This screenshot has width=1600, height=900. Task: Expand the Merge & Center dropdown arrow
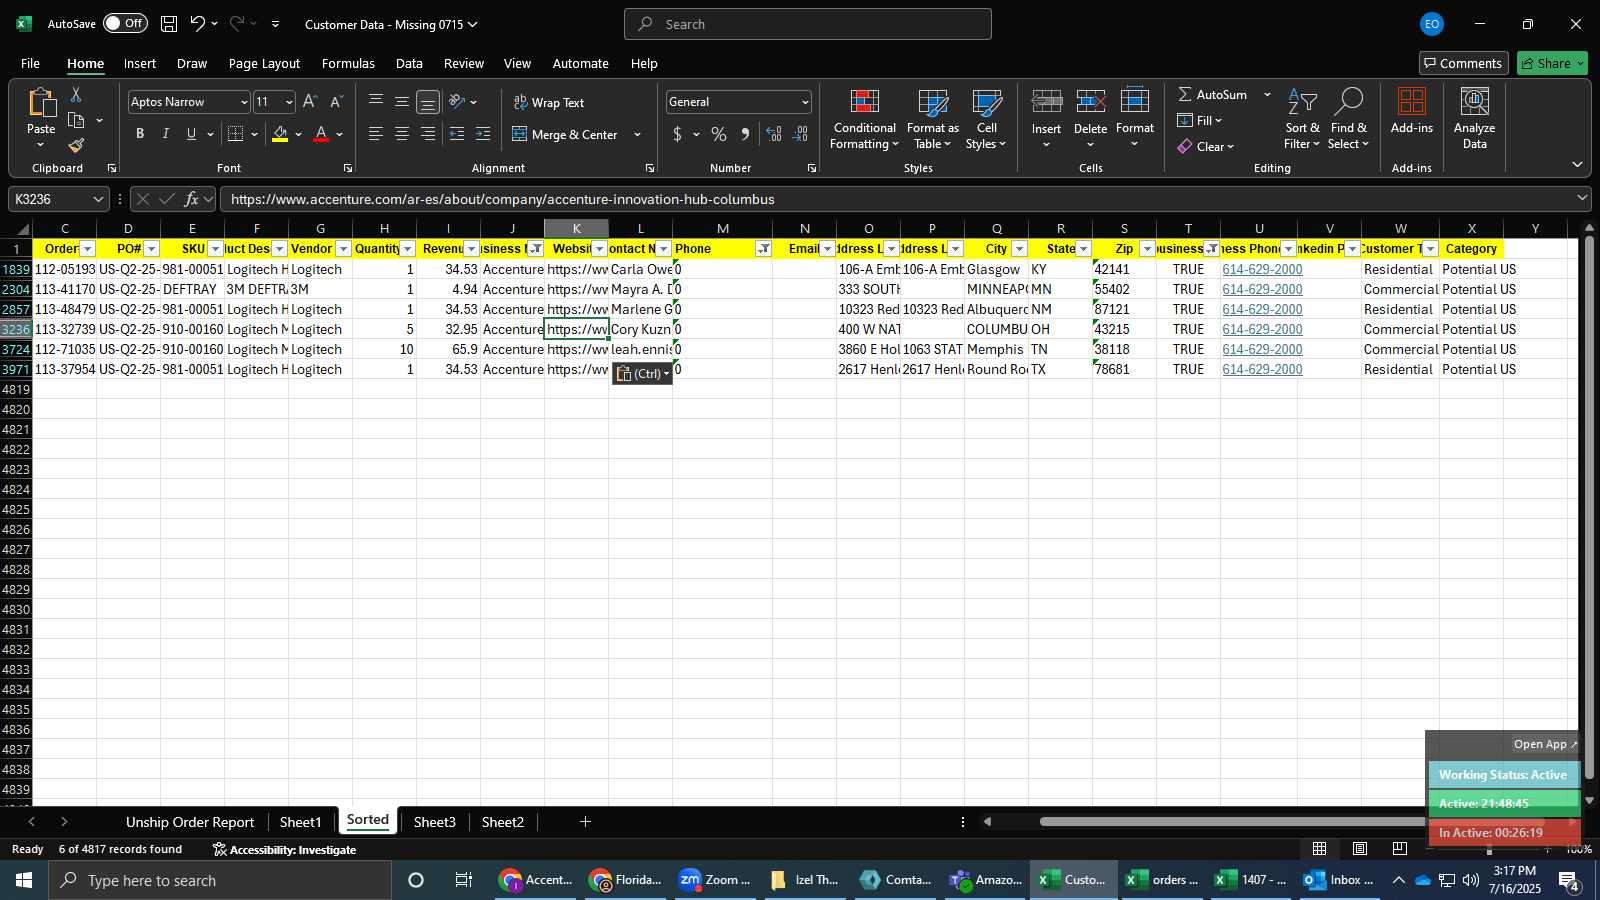[637, 134]
